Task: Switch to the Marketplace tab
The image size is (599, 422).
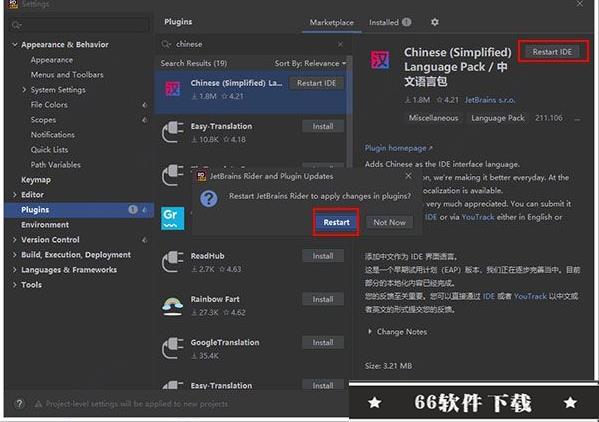Action: (x=332, y=23)
